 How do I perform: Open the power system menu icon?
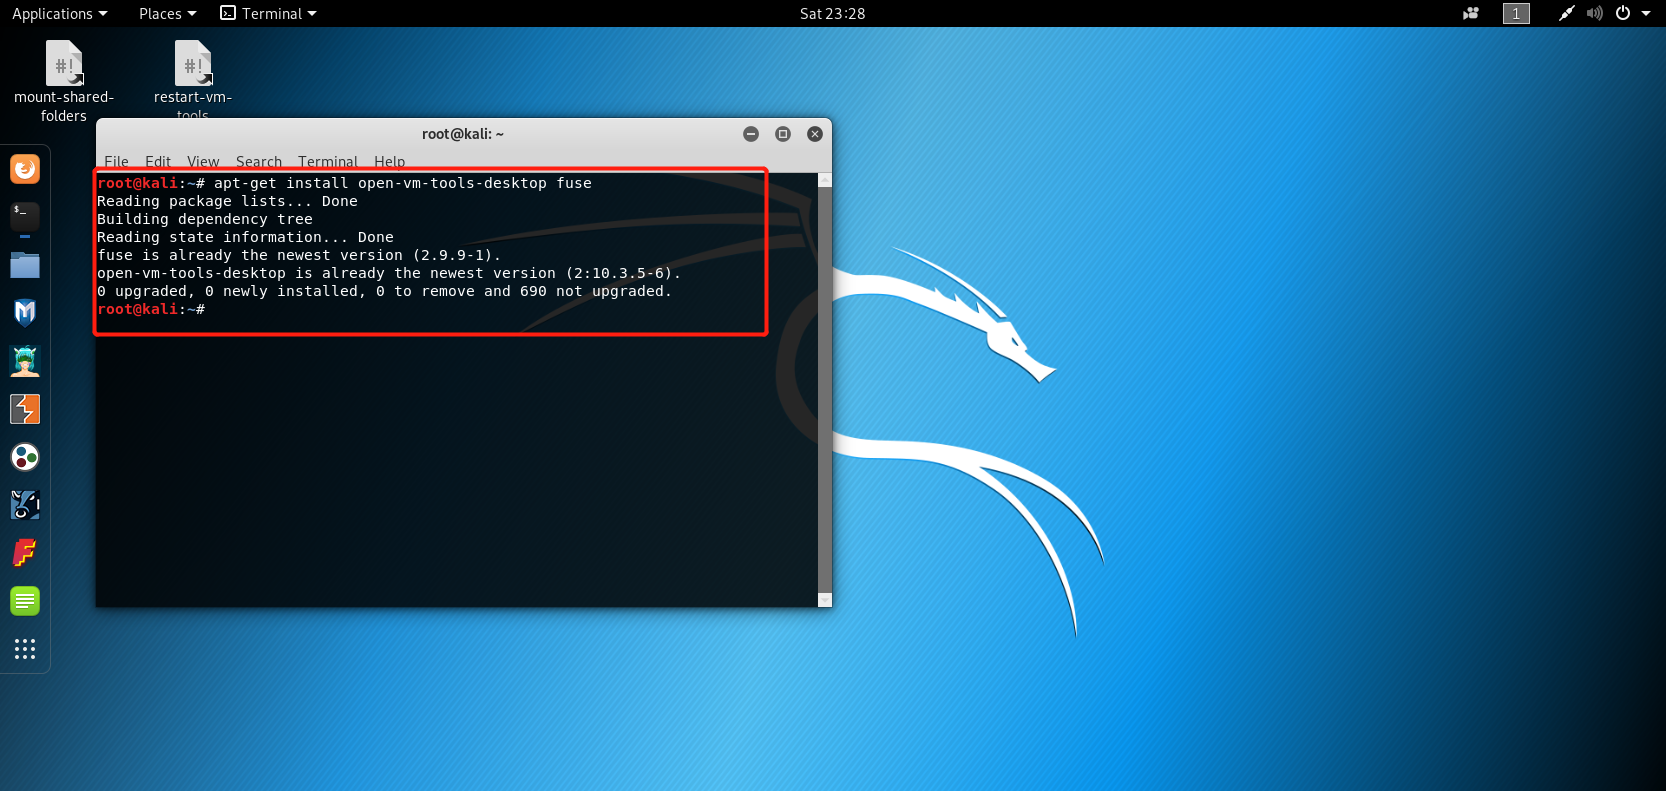pos(1623,13)
